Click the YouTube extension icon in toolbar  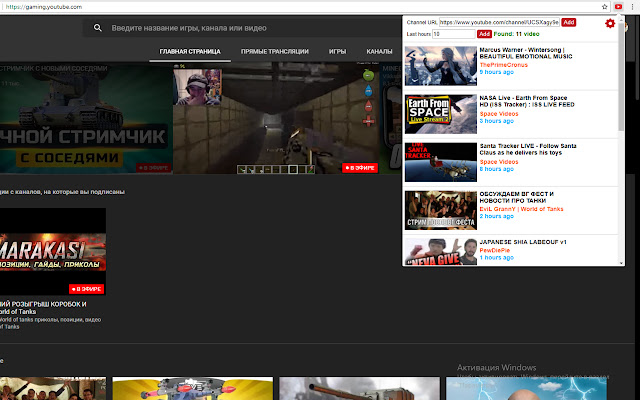click(618, 7)
